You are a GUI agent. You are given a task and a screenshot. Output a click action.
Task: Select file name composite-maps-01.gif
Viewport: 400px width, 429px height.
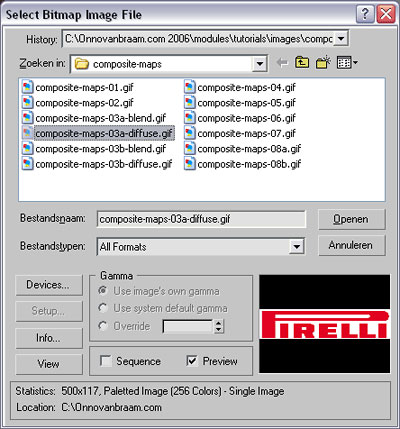coord(84,88)
